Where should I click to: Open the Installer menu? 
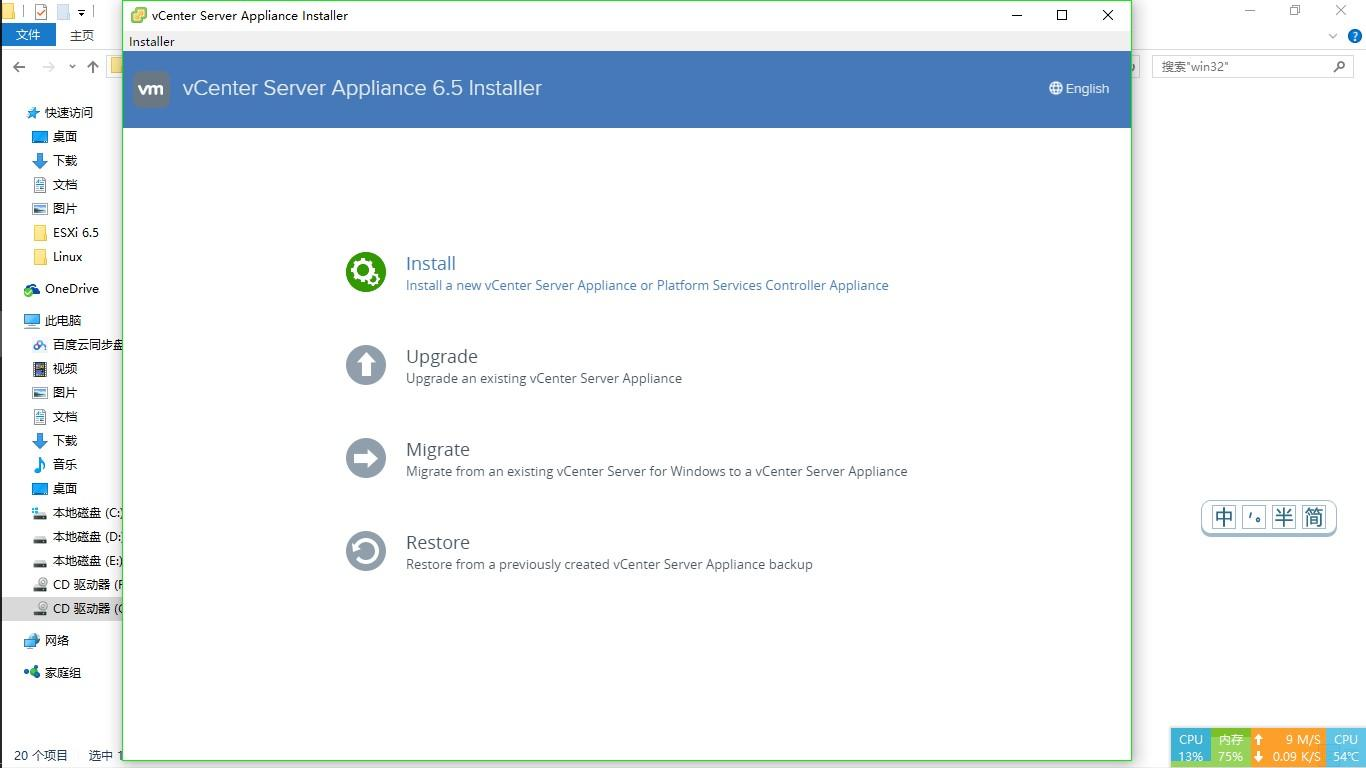click(152, 41)
